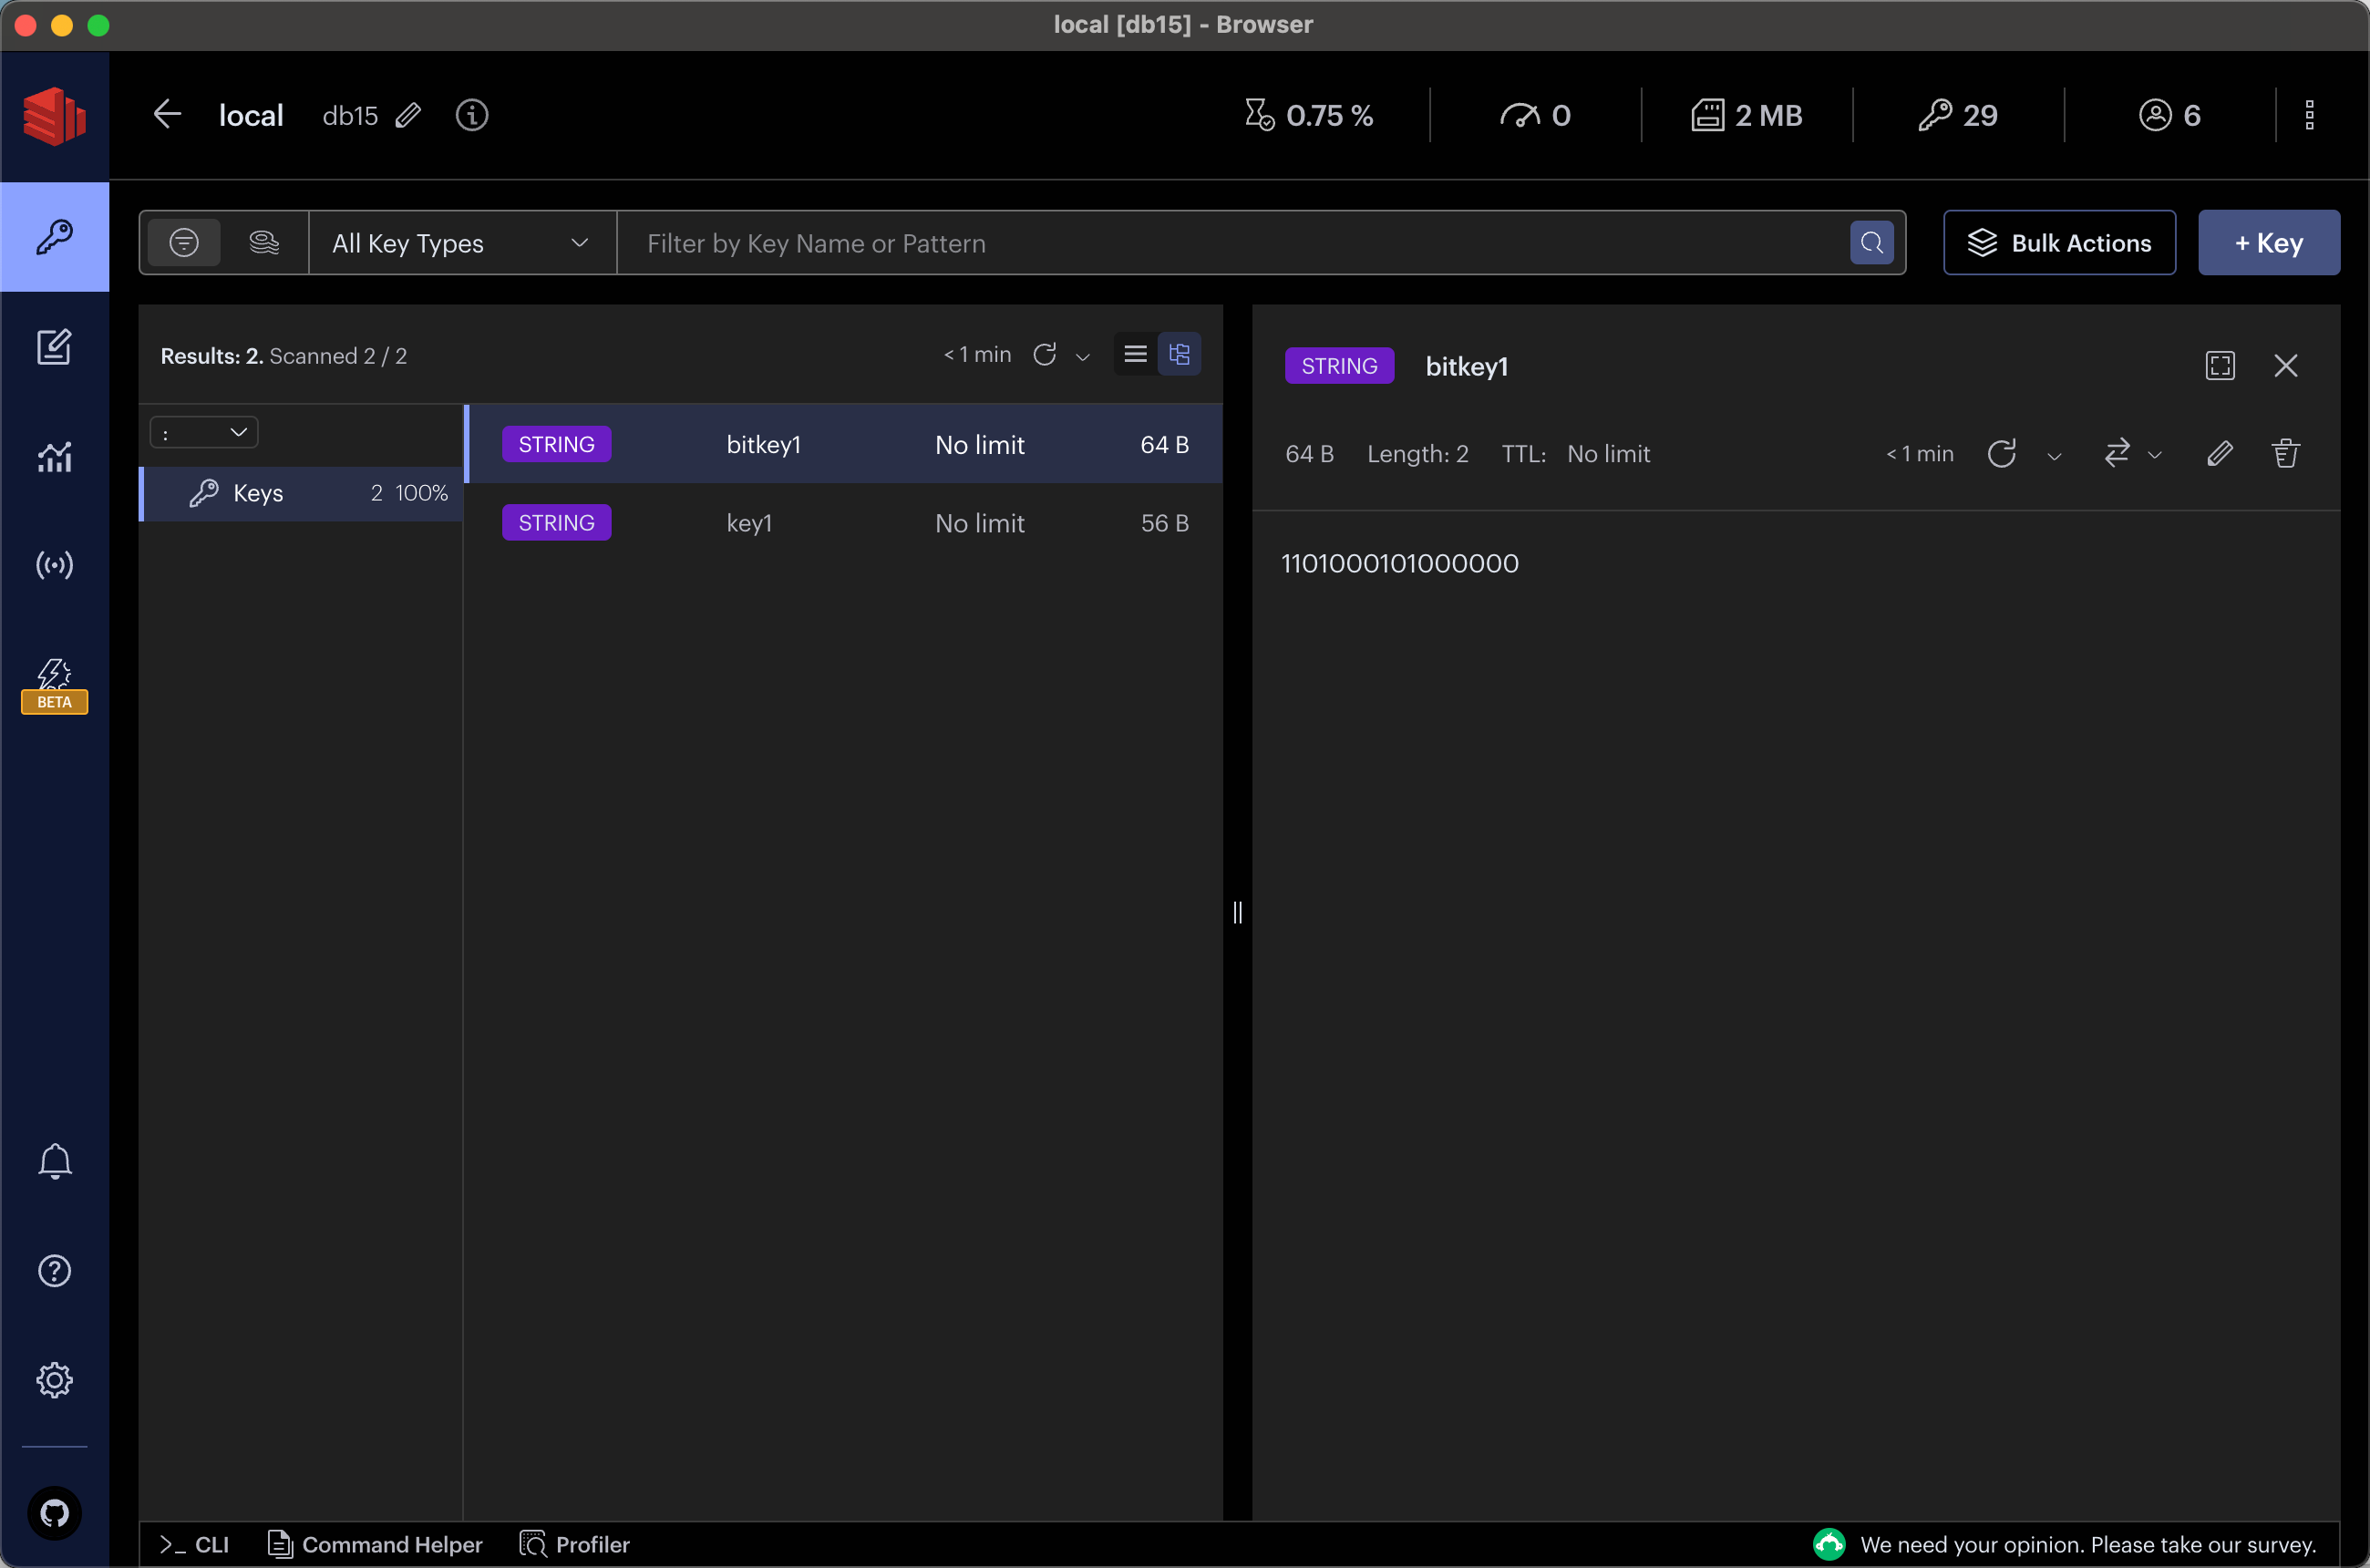
Task: Open the GitHub repository icon
Action: pos(54,1513)
